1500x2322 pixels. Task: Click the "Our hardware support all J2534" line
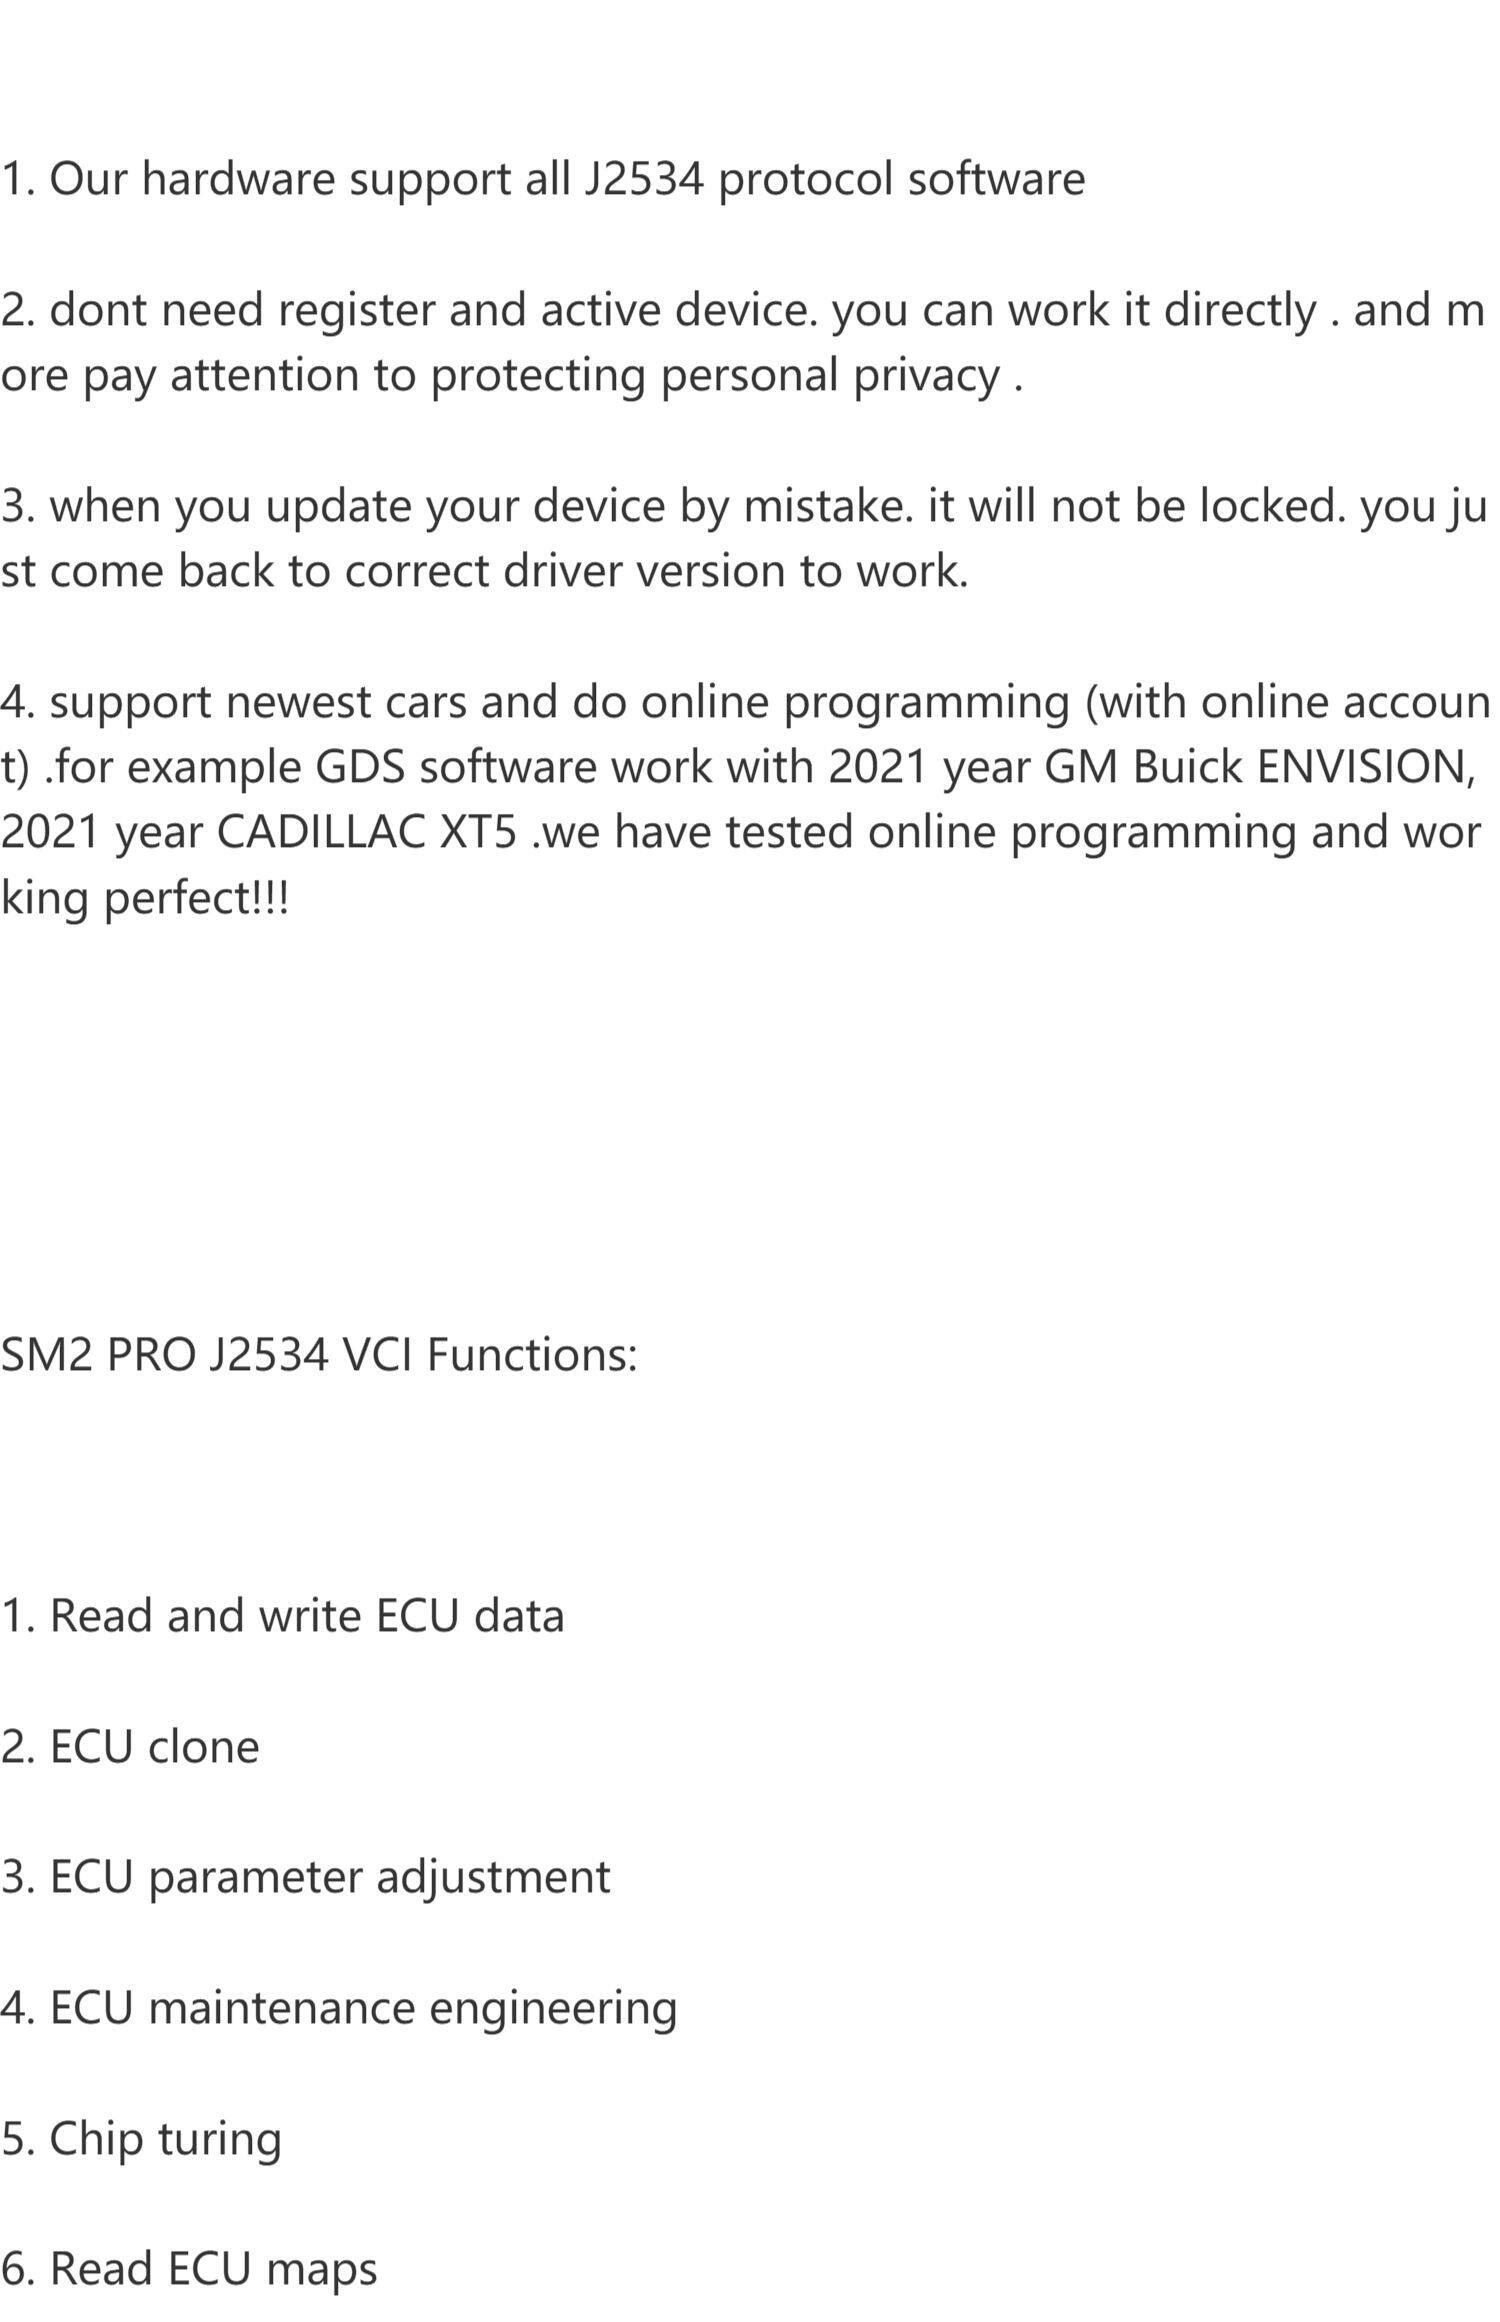[542, 179]
